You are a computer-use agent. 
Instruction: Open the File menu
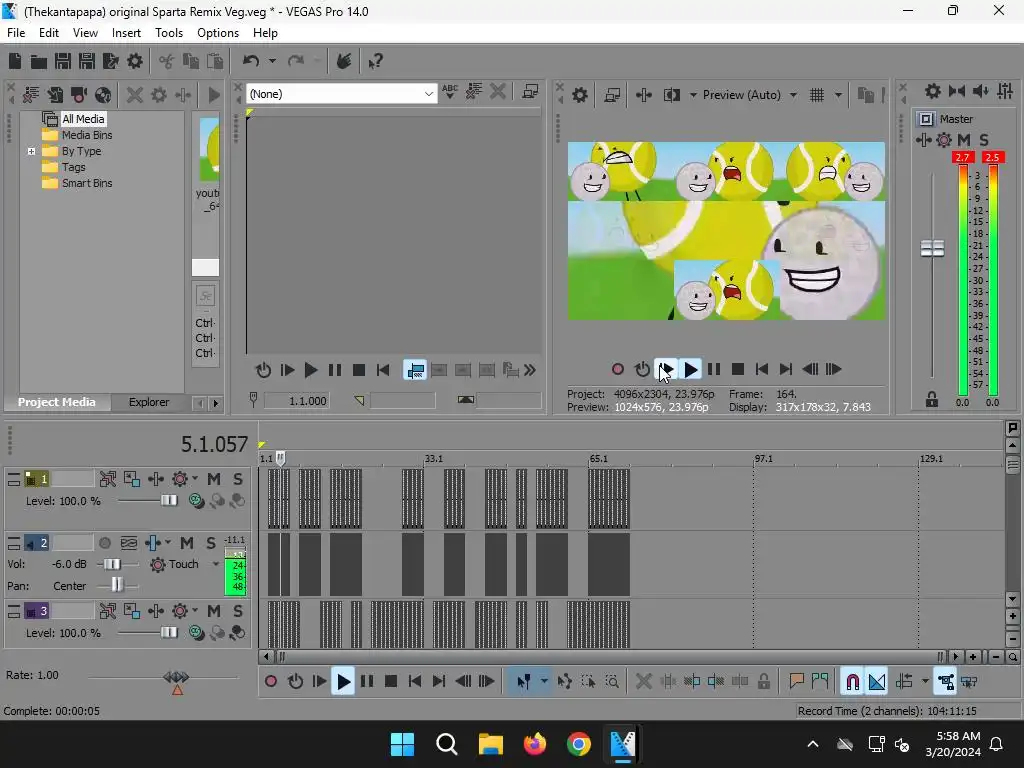pos(16,33)
